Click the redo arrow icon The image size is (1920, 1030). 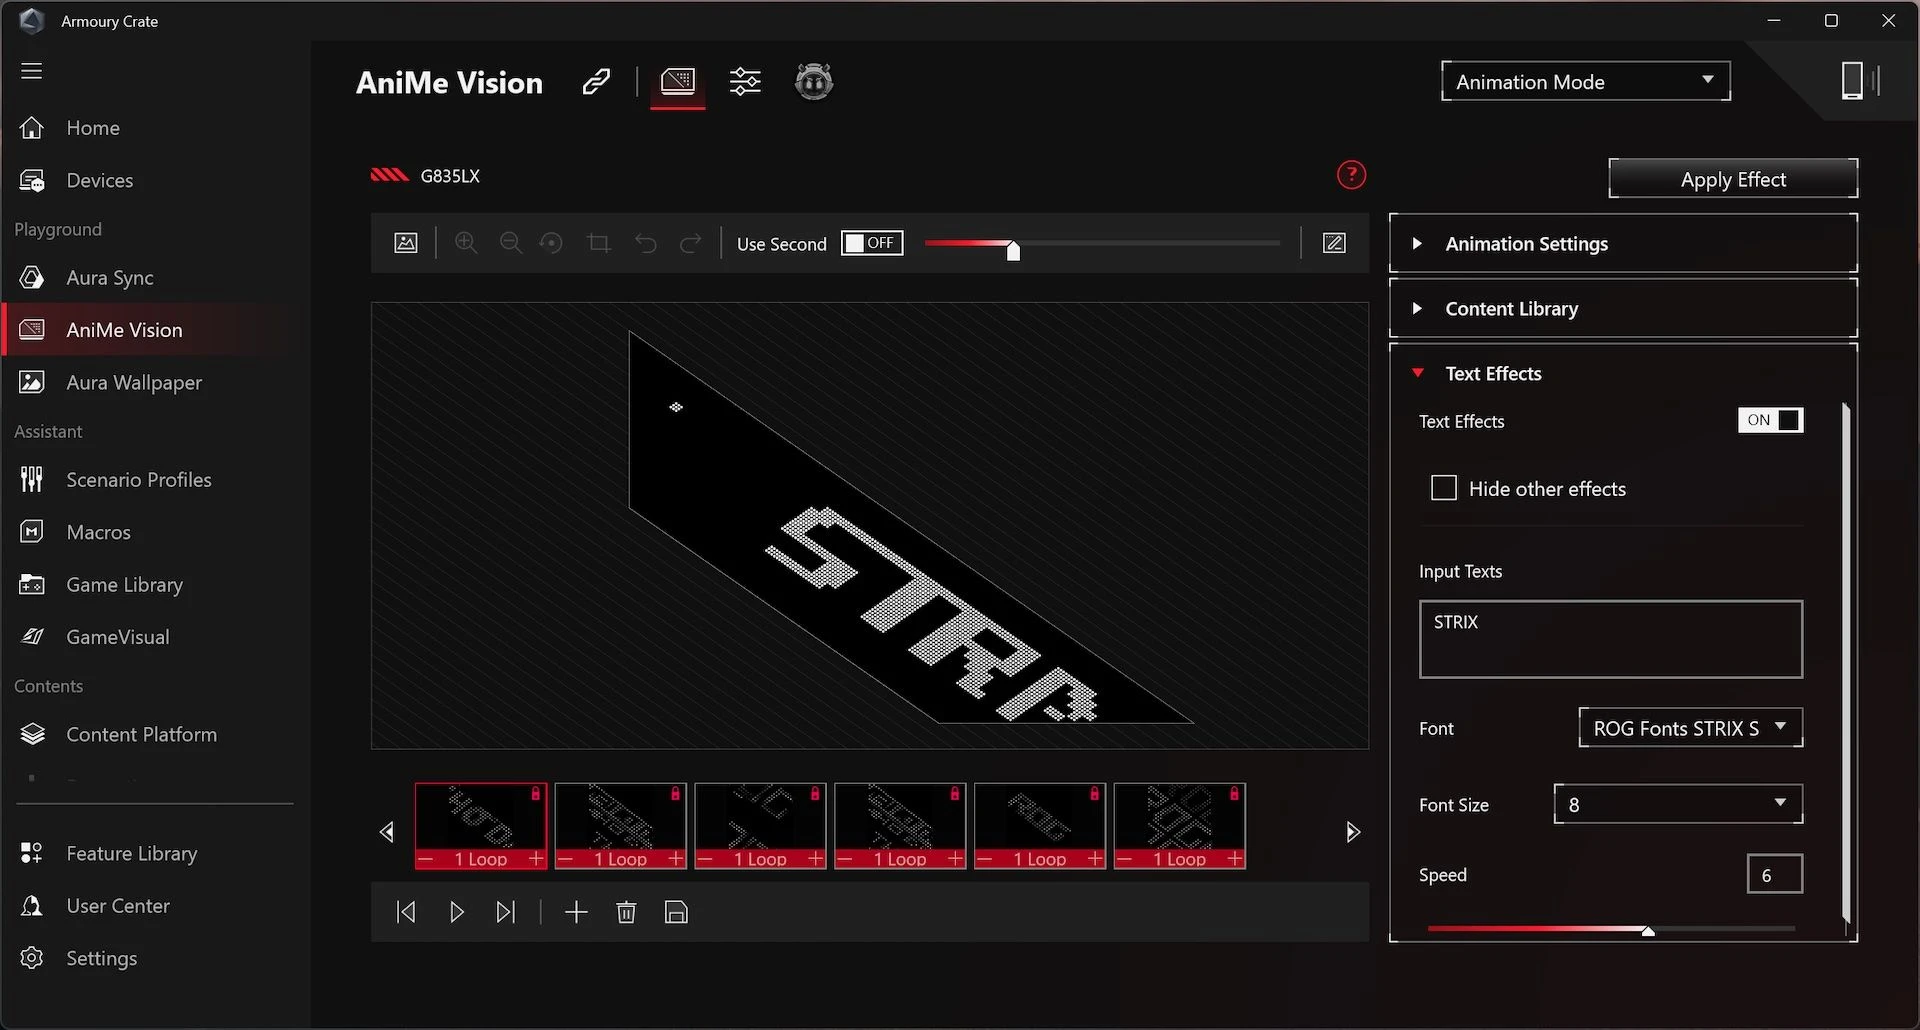pos(690,243)
